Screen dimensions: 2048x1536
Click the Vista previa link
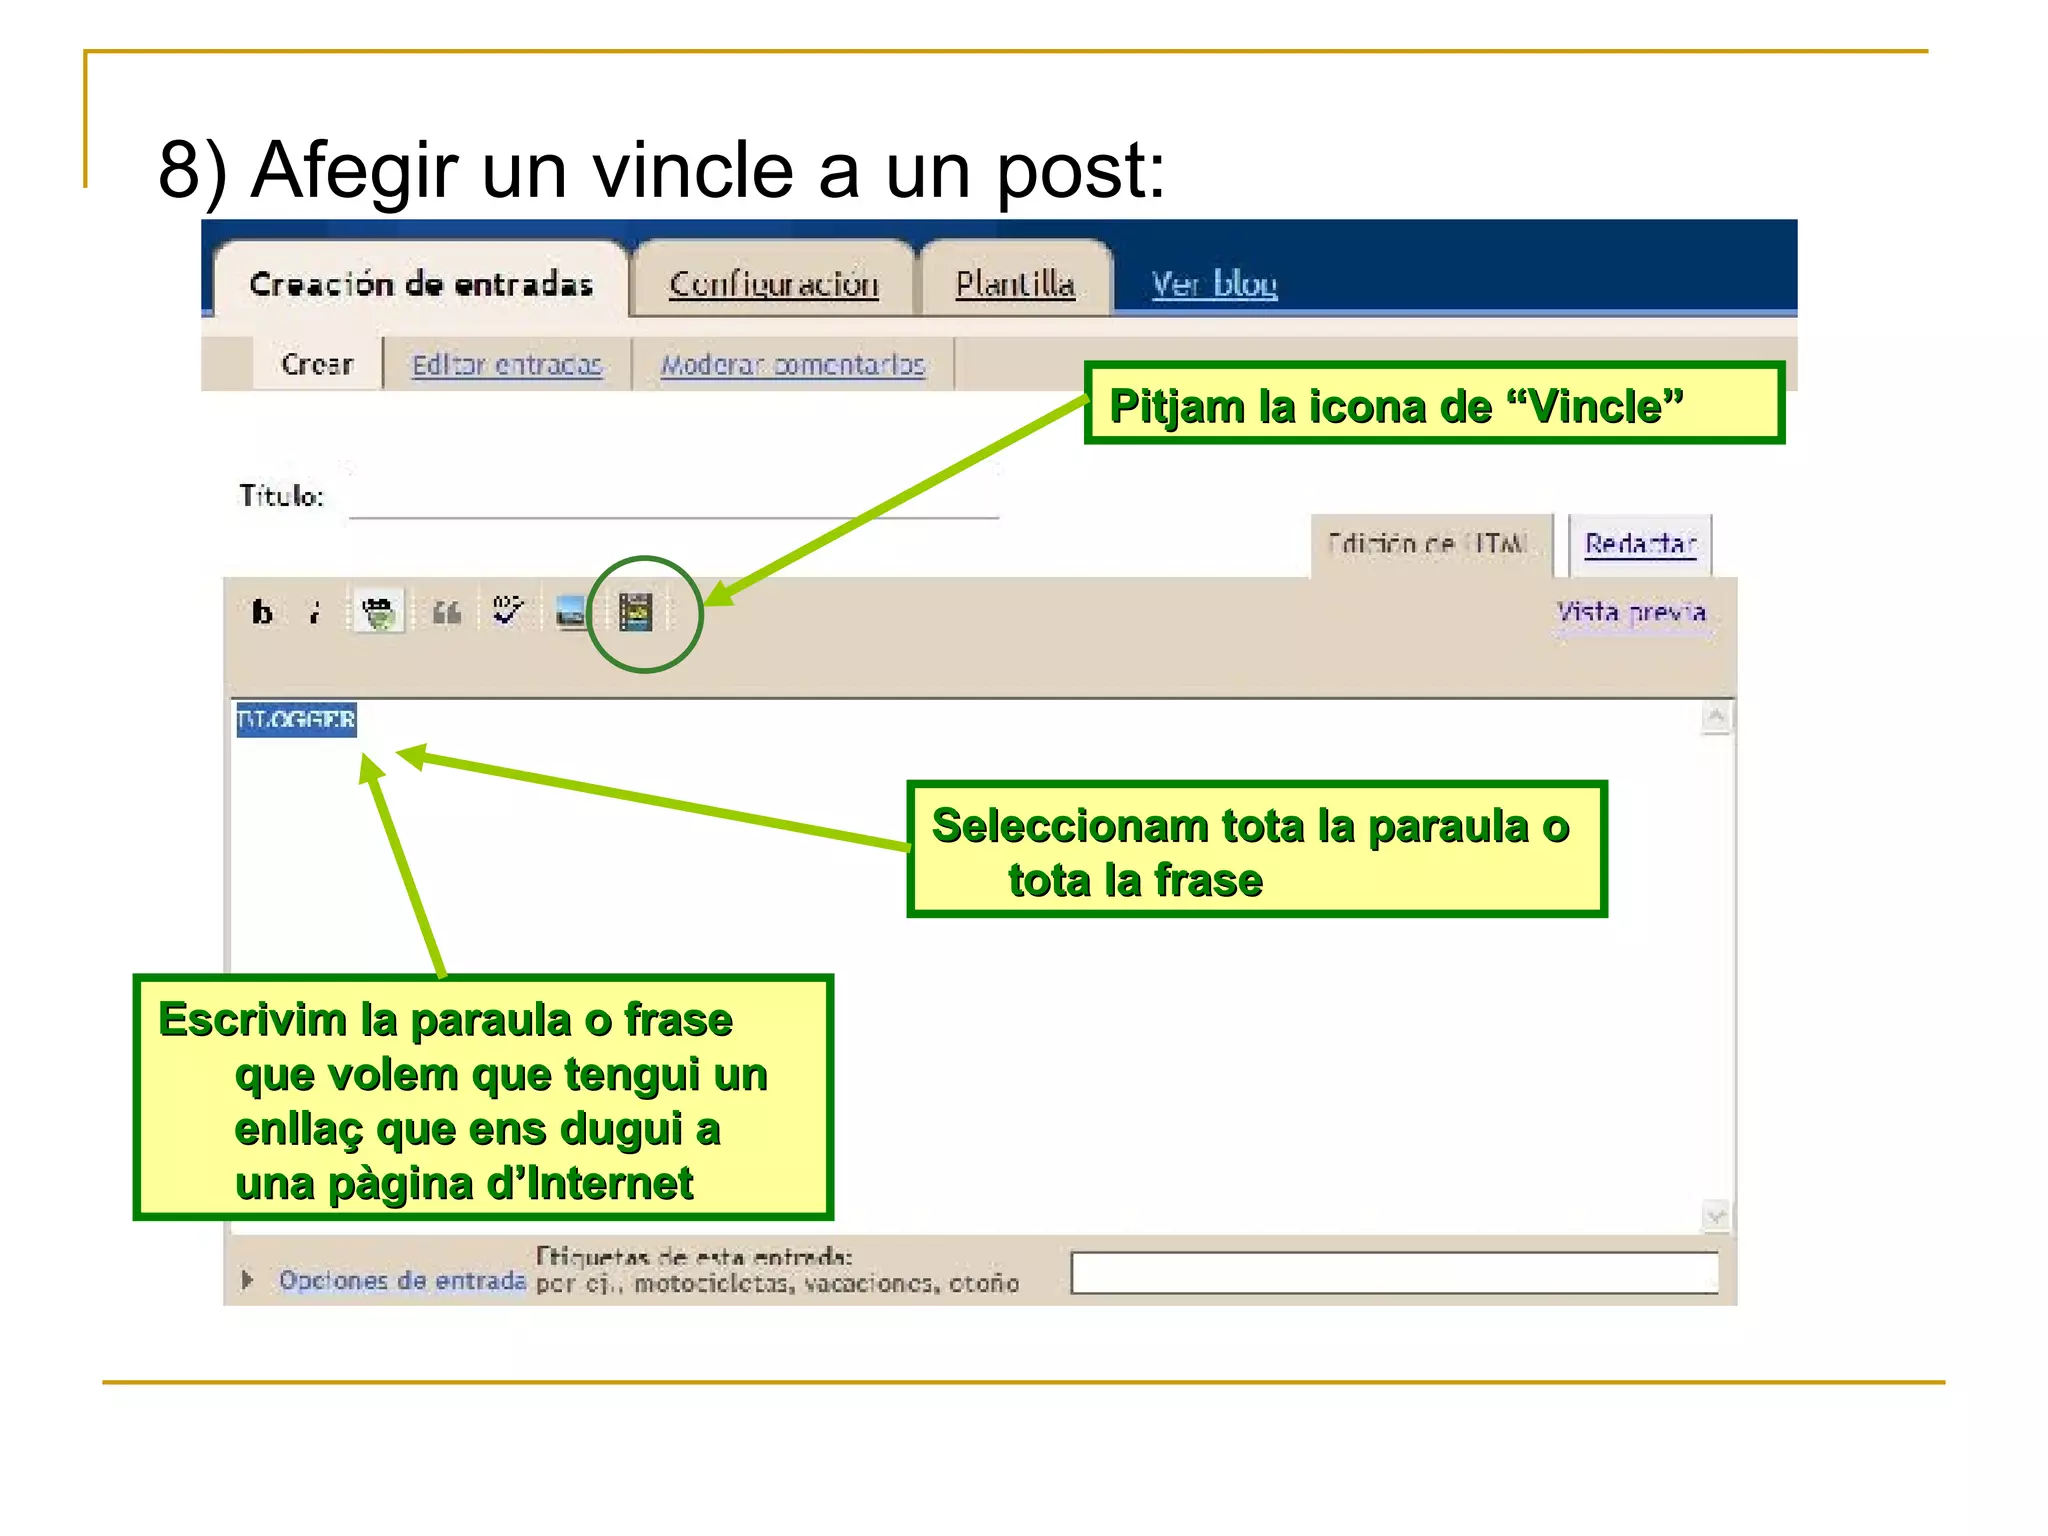tap(1631, 612)
